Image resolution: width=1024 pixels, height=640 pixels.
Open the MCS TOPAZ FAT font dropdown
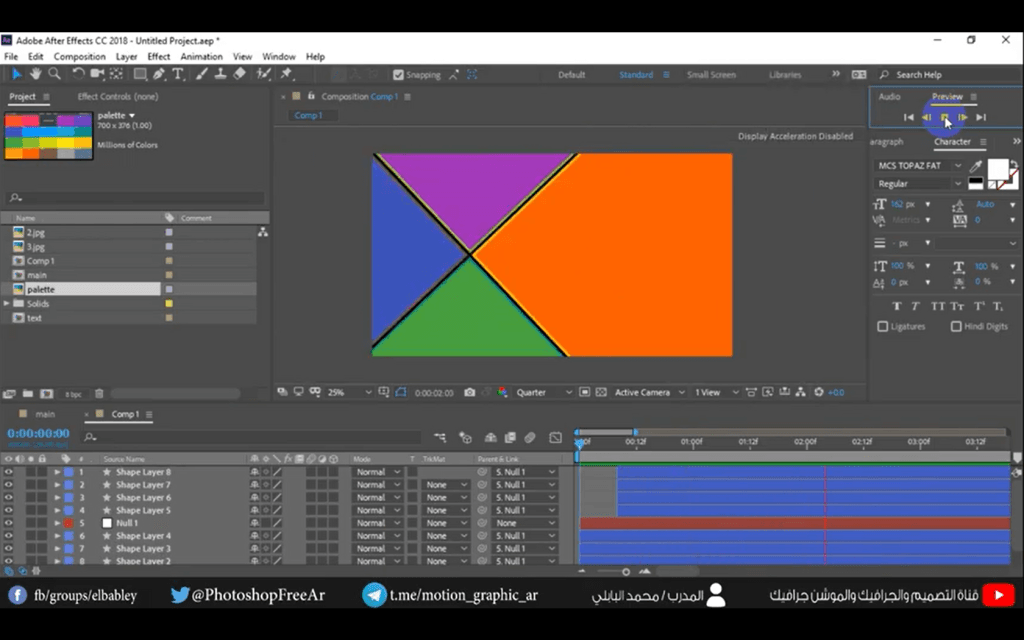tap(920, 166)
